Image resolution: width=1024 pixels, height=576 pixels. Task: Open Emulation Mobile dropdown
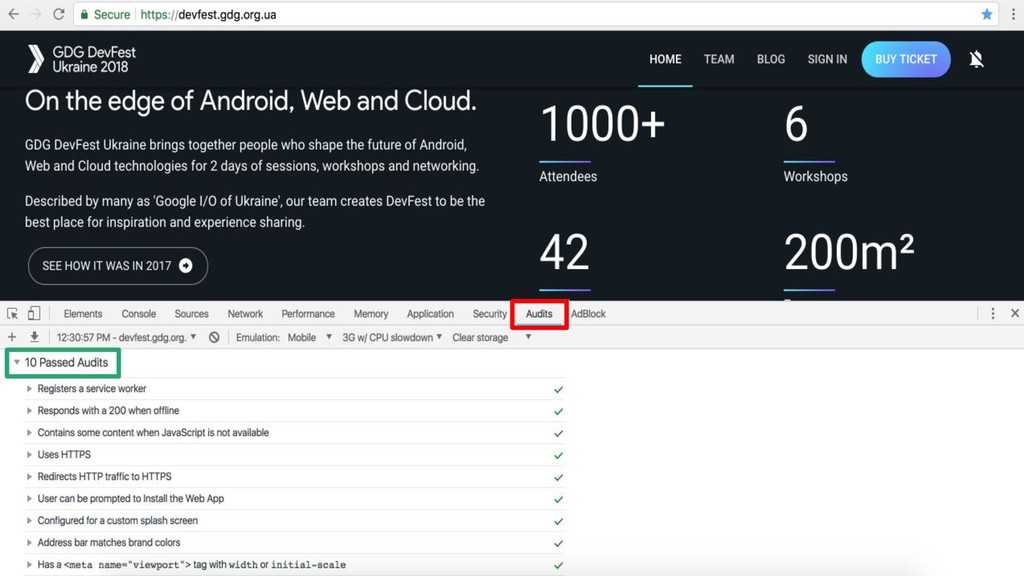[x=310, y=338]
